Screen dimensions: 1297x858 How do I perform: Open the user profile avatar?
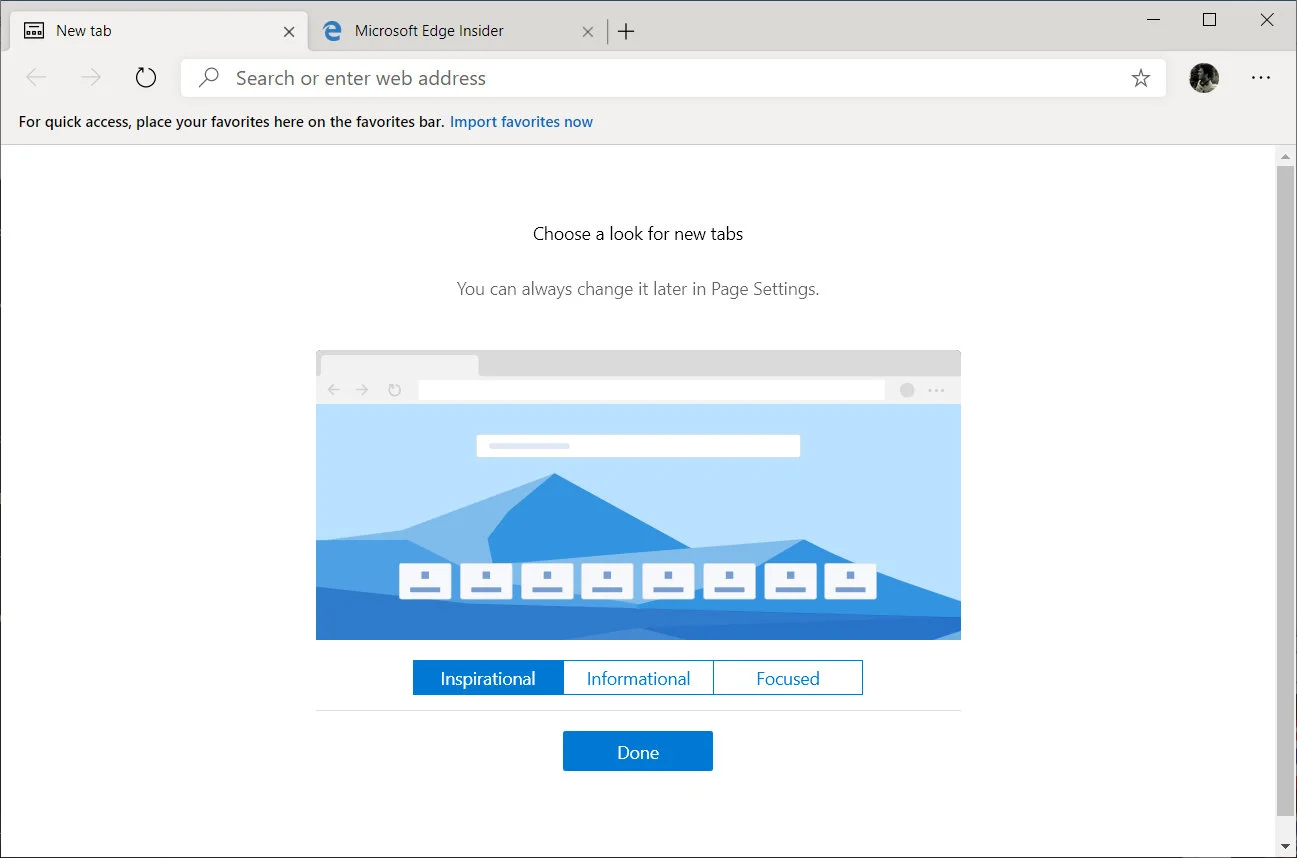tap(1203, 78)
